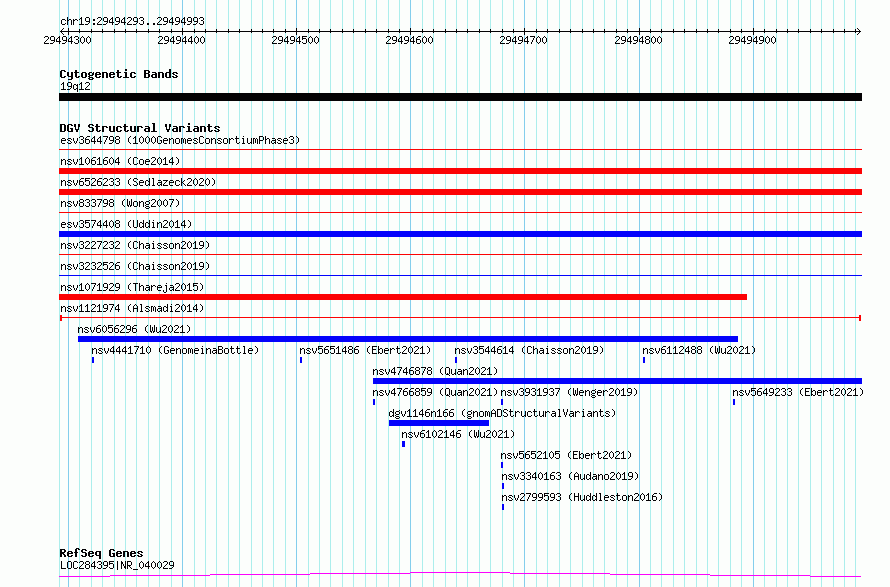Open the nsv6102146 (Wu2021) label

458,434
